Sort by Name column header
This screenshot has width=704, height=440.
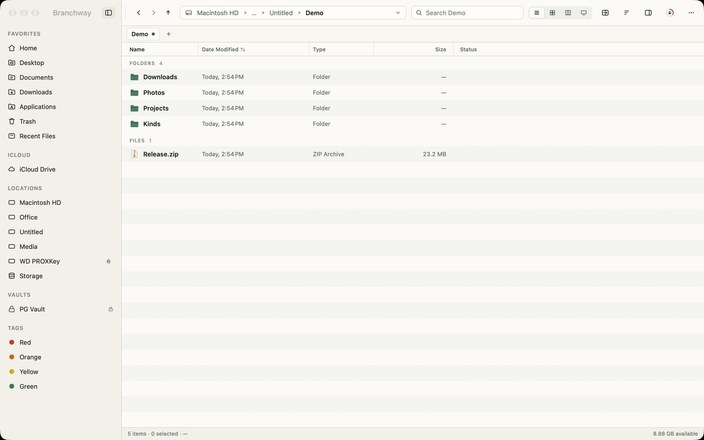(137, 49)
